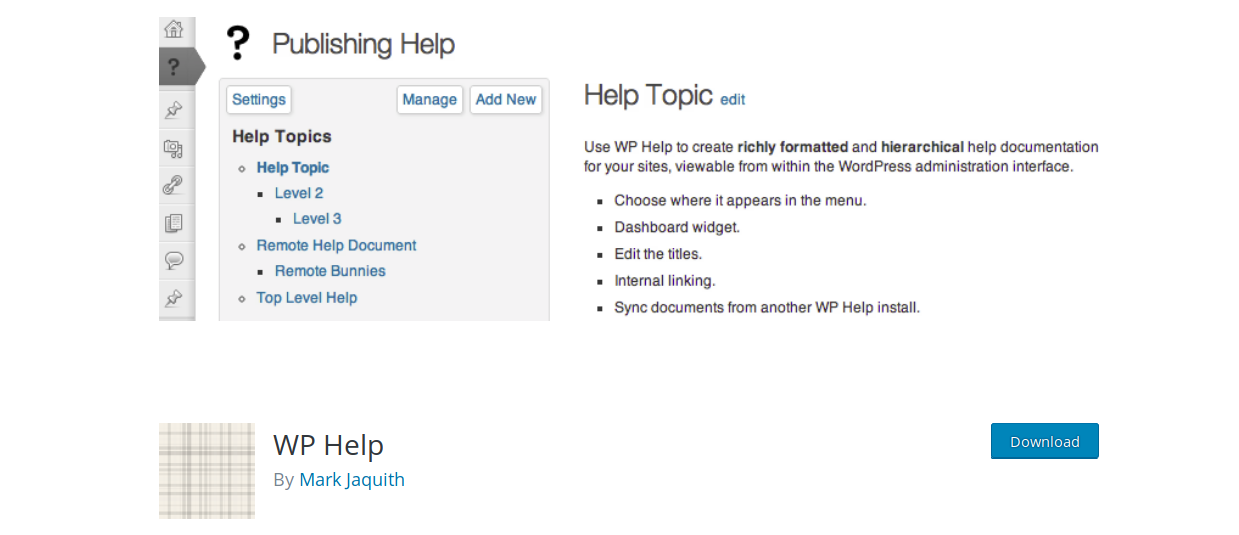Click the bottom pushpin icon in sidebar
The width and height of the screenshot is (1239, 535).
174,298
